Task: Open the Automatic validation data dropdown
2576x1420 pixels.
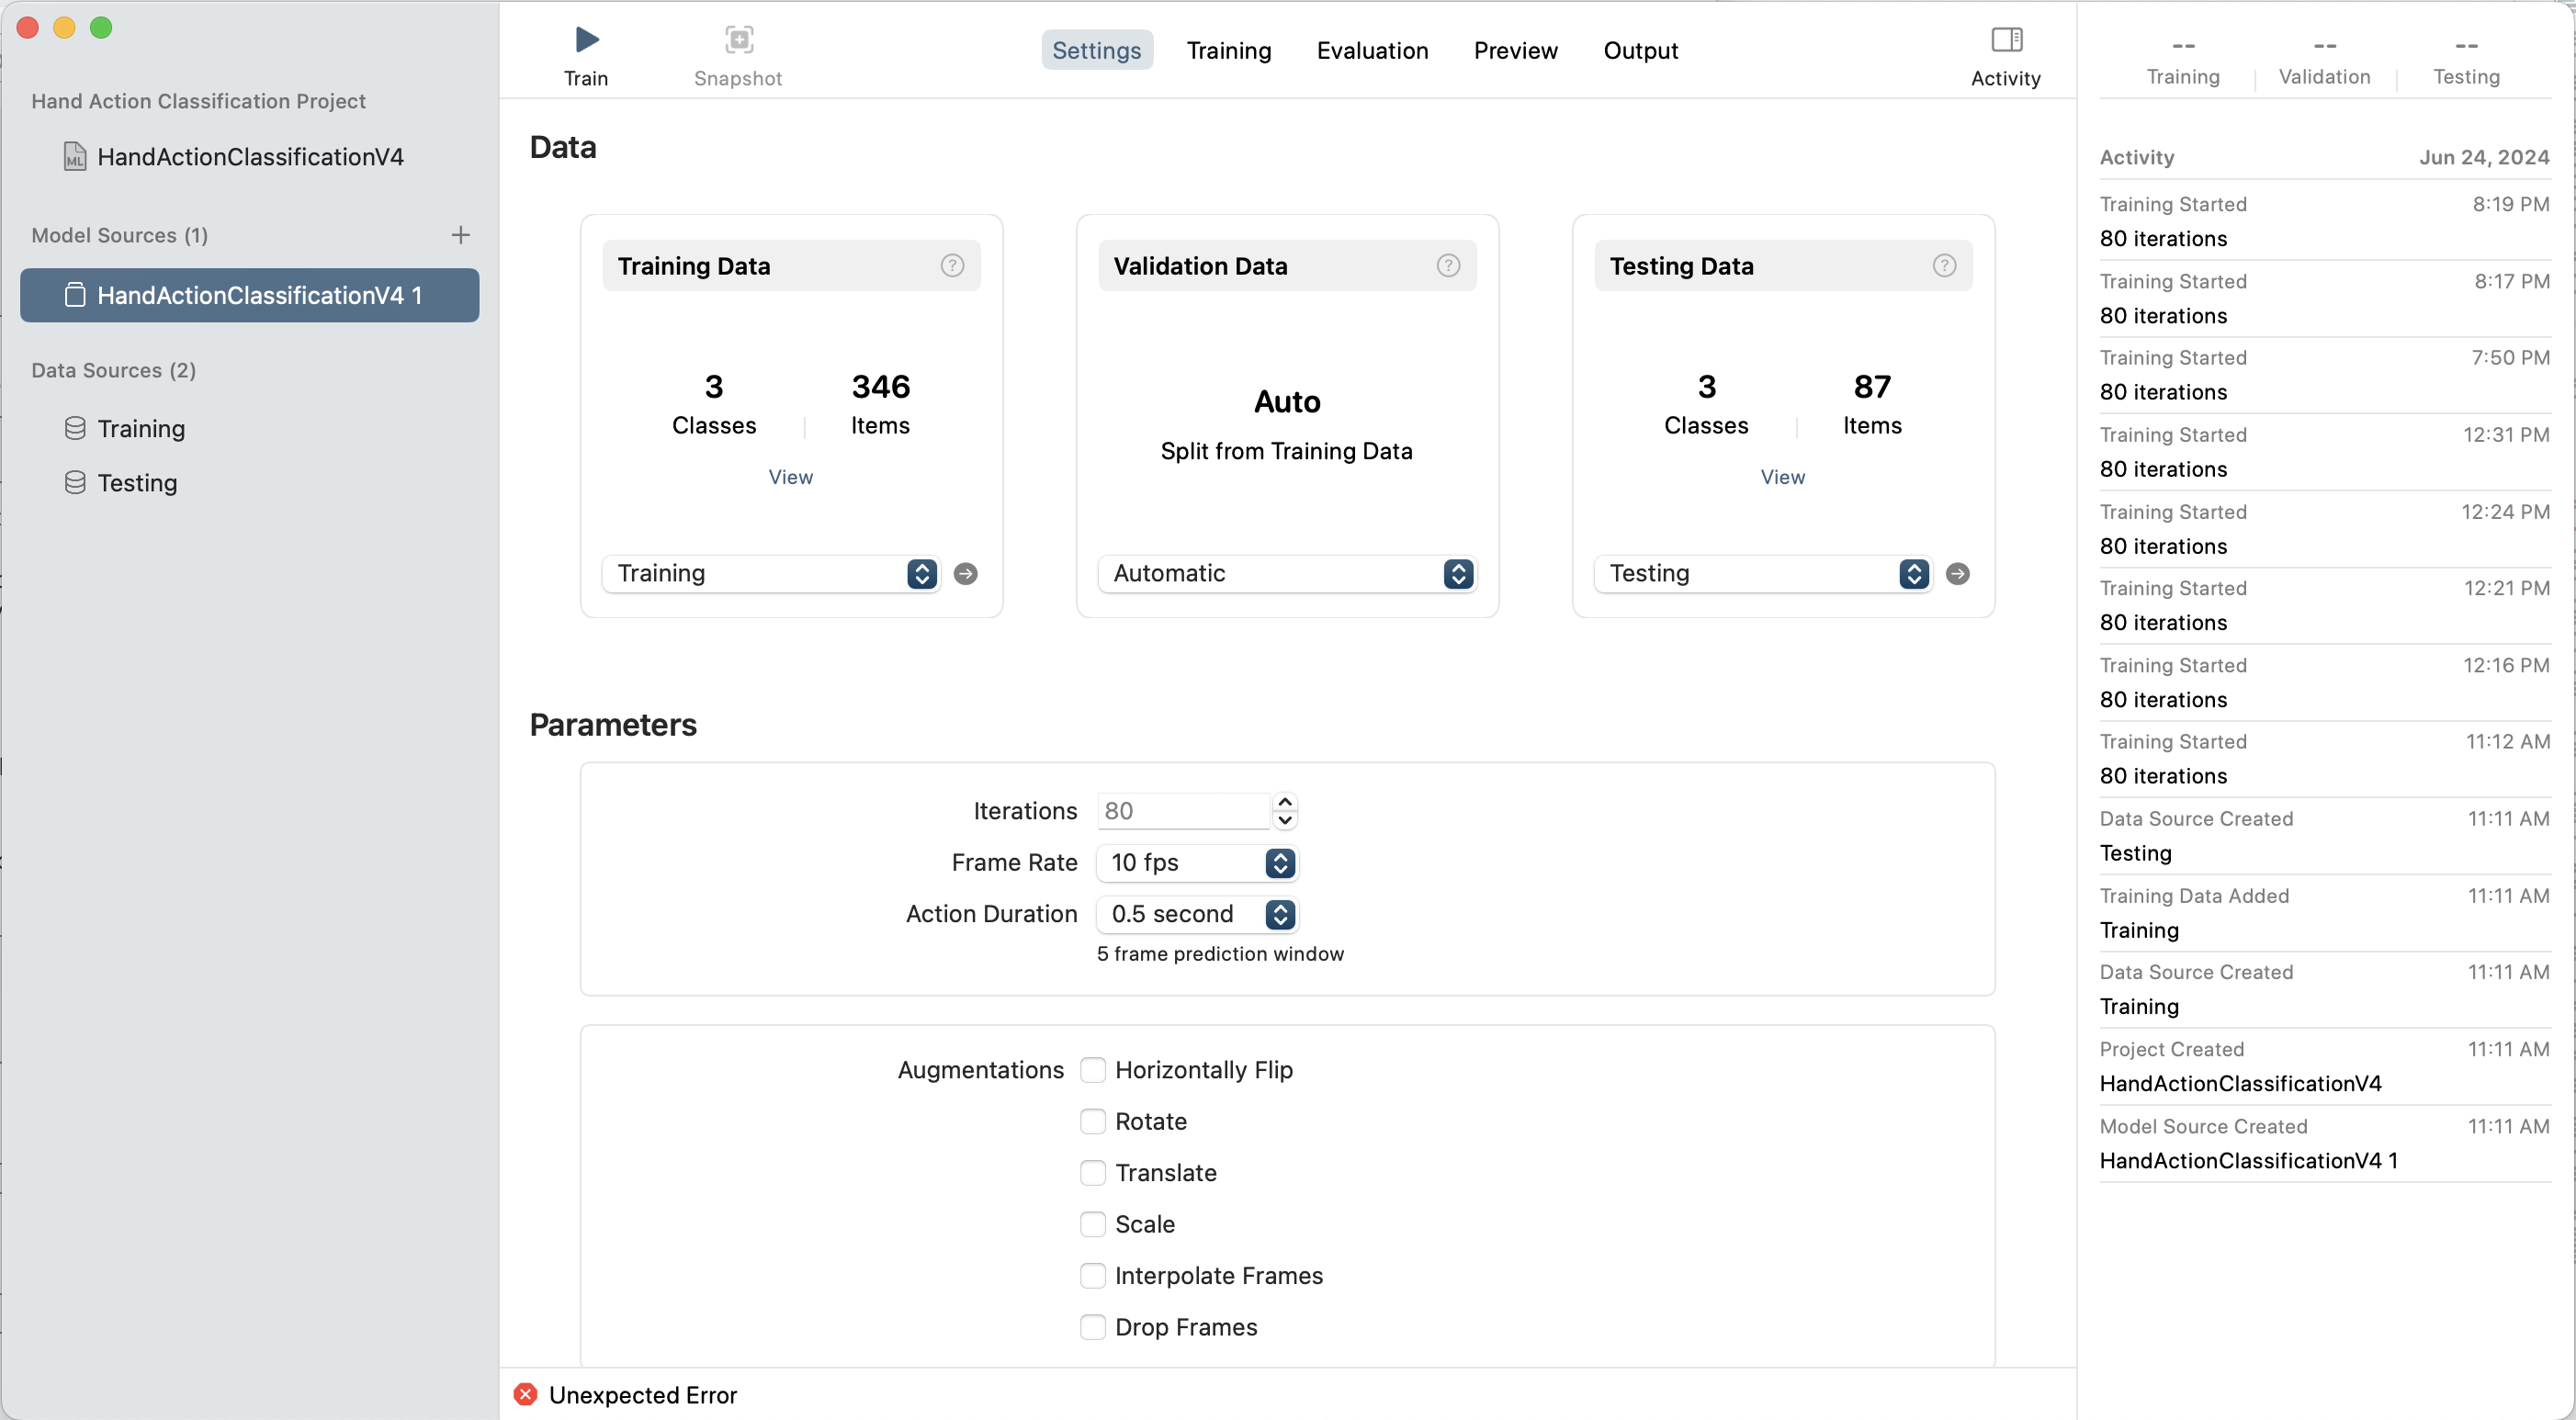Action: click(1286, 574)
